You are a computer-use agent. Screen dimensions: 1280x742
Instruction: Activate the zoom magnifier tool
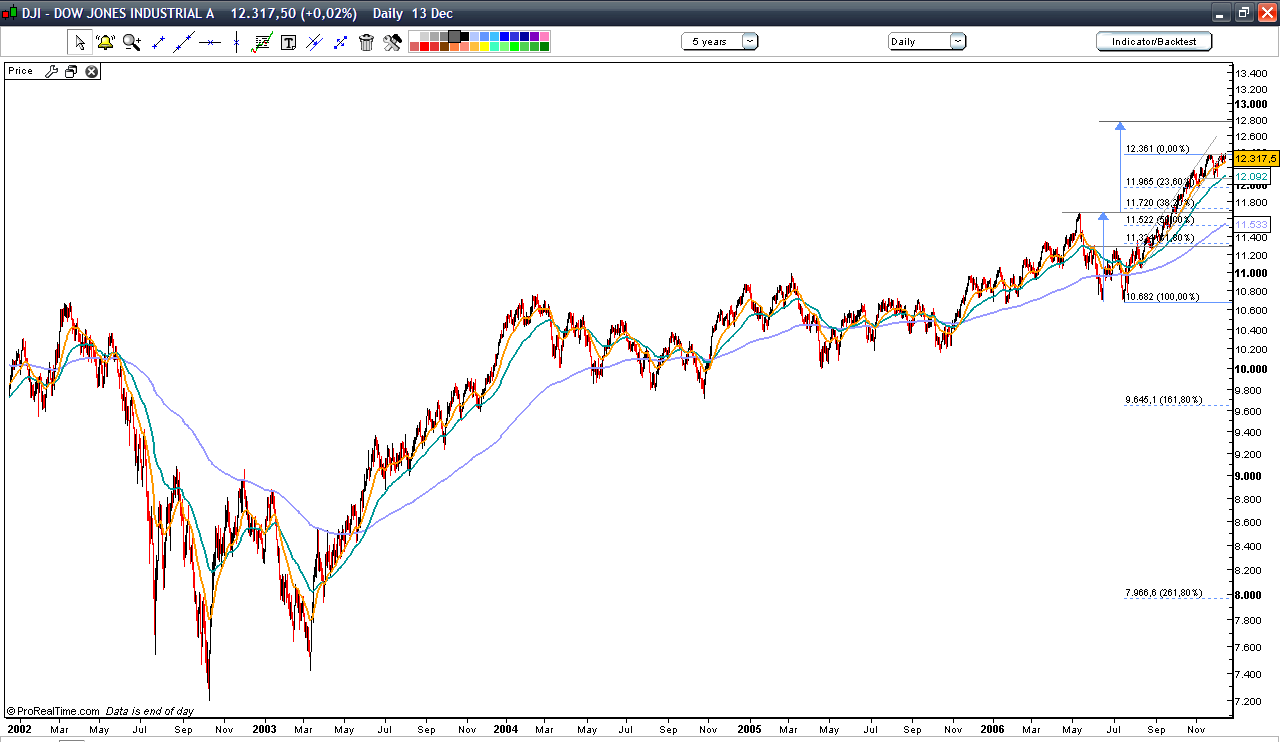(x=130, y=42)
